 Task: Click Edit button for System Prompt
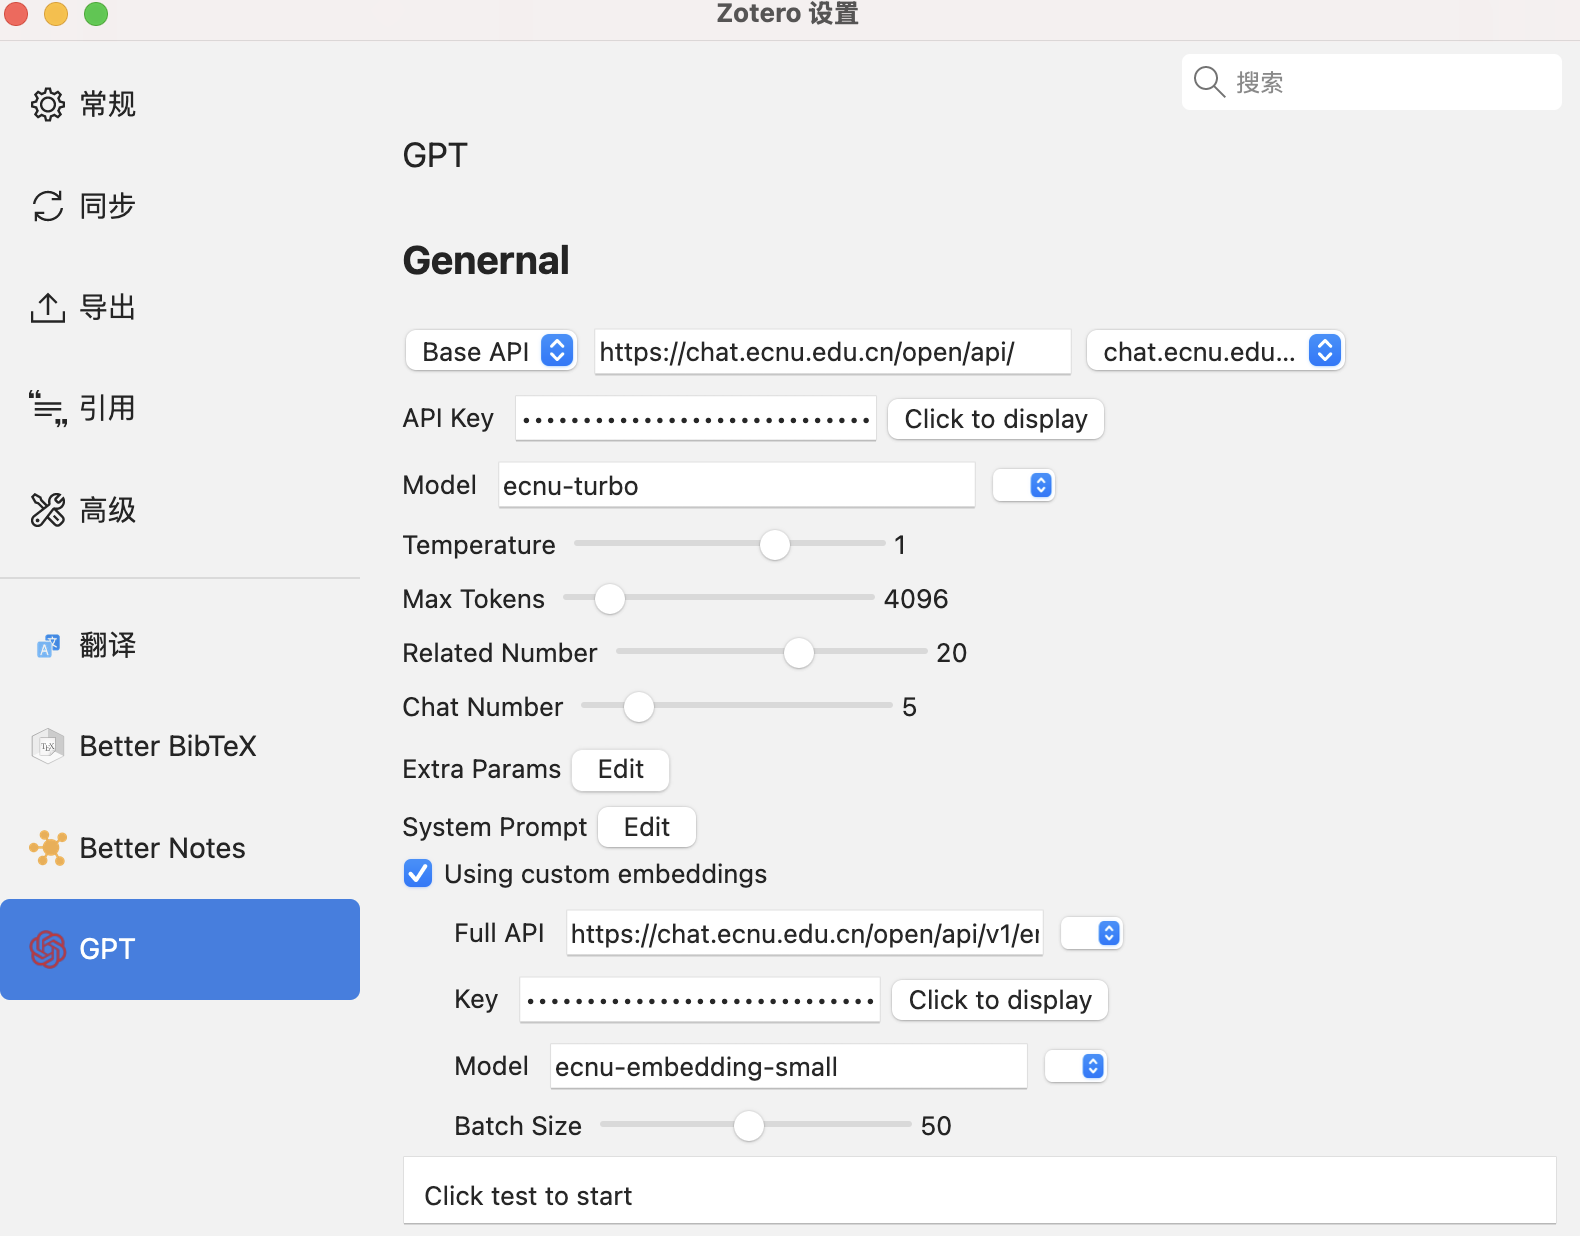(646, 828)
